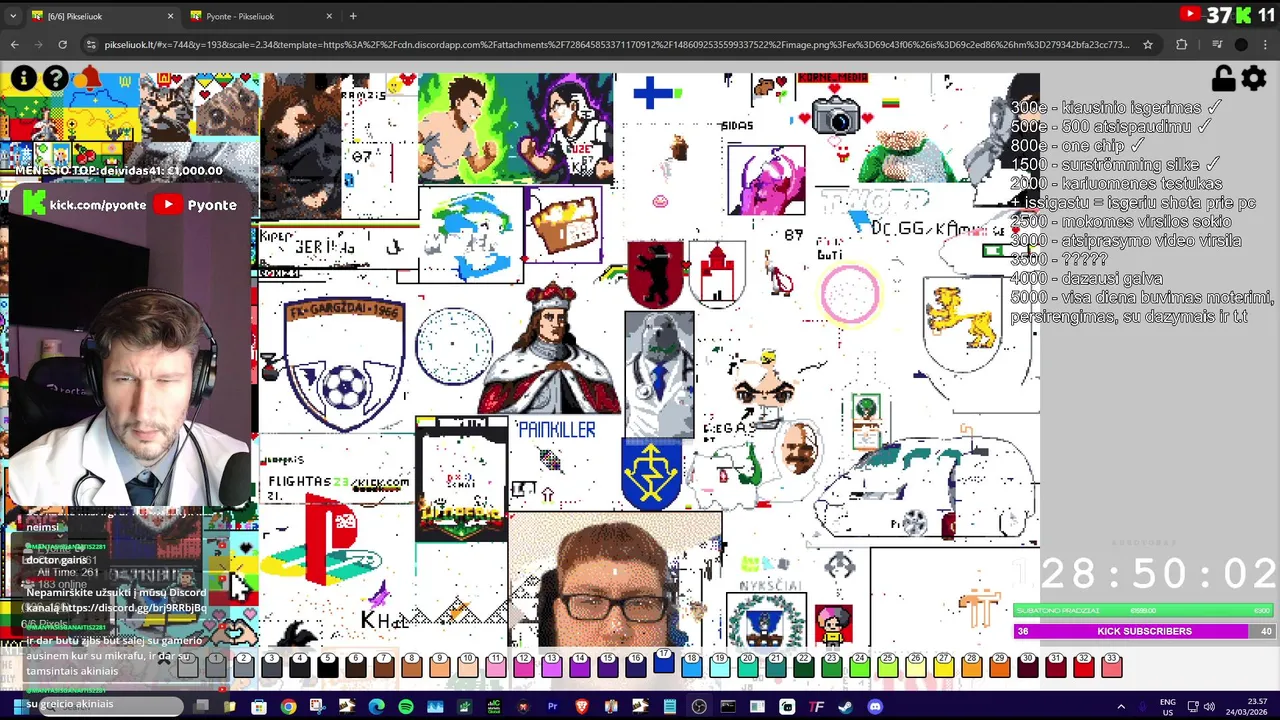Open the browser three-dot menu
The height and width of the screenshot is (720, 1280).
click(x=1266, y=44)
